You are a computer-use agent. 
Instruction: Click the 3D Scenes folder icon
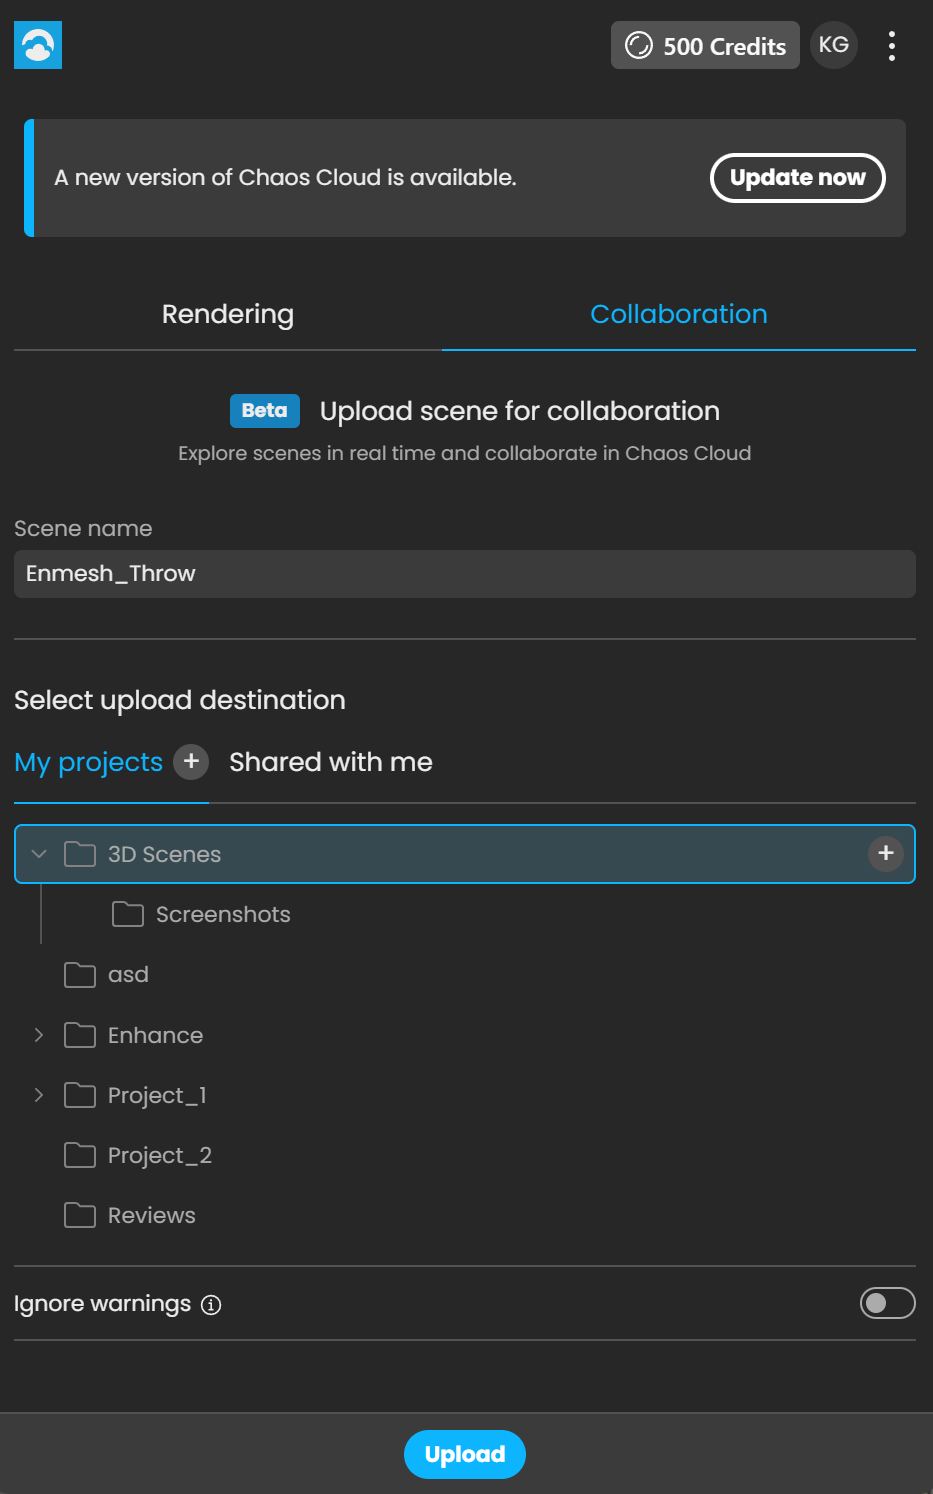[x=80, y=854]
